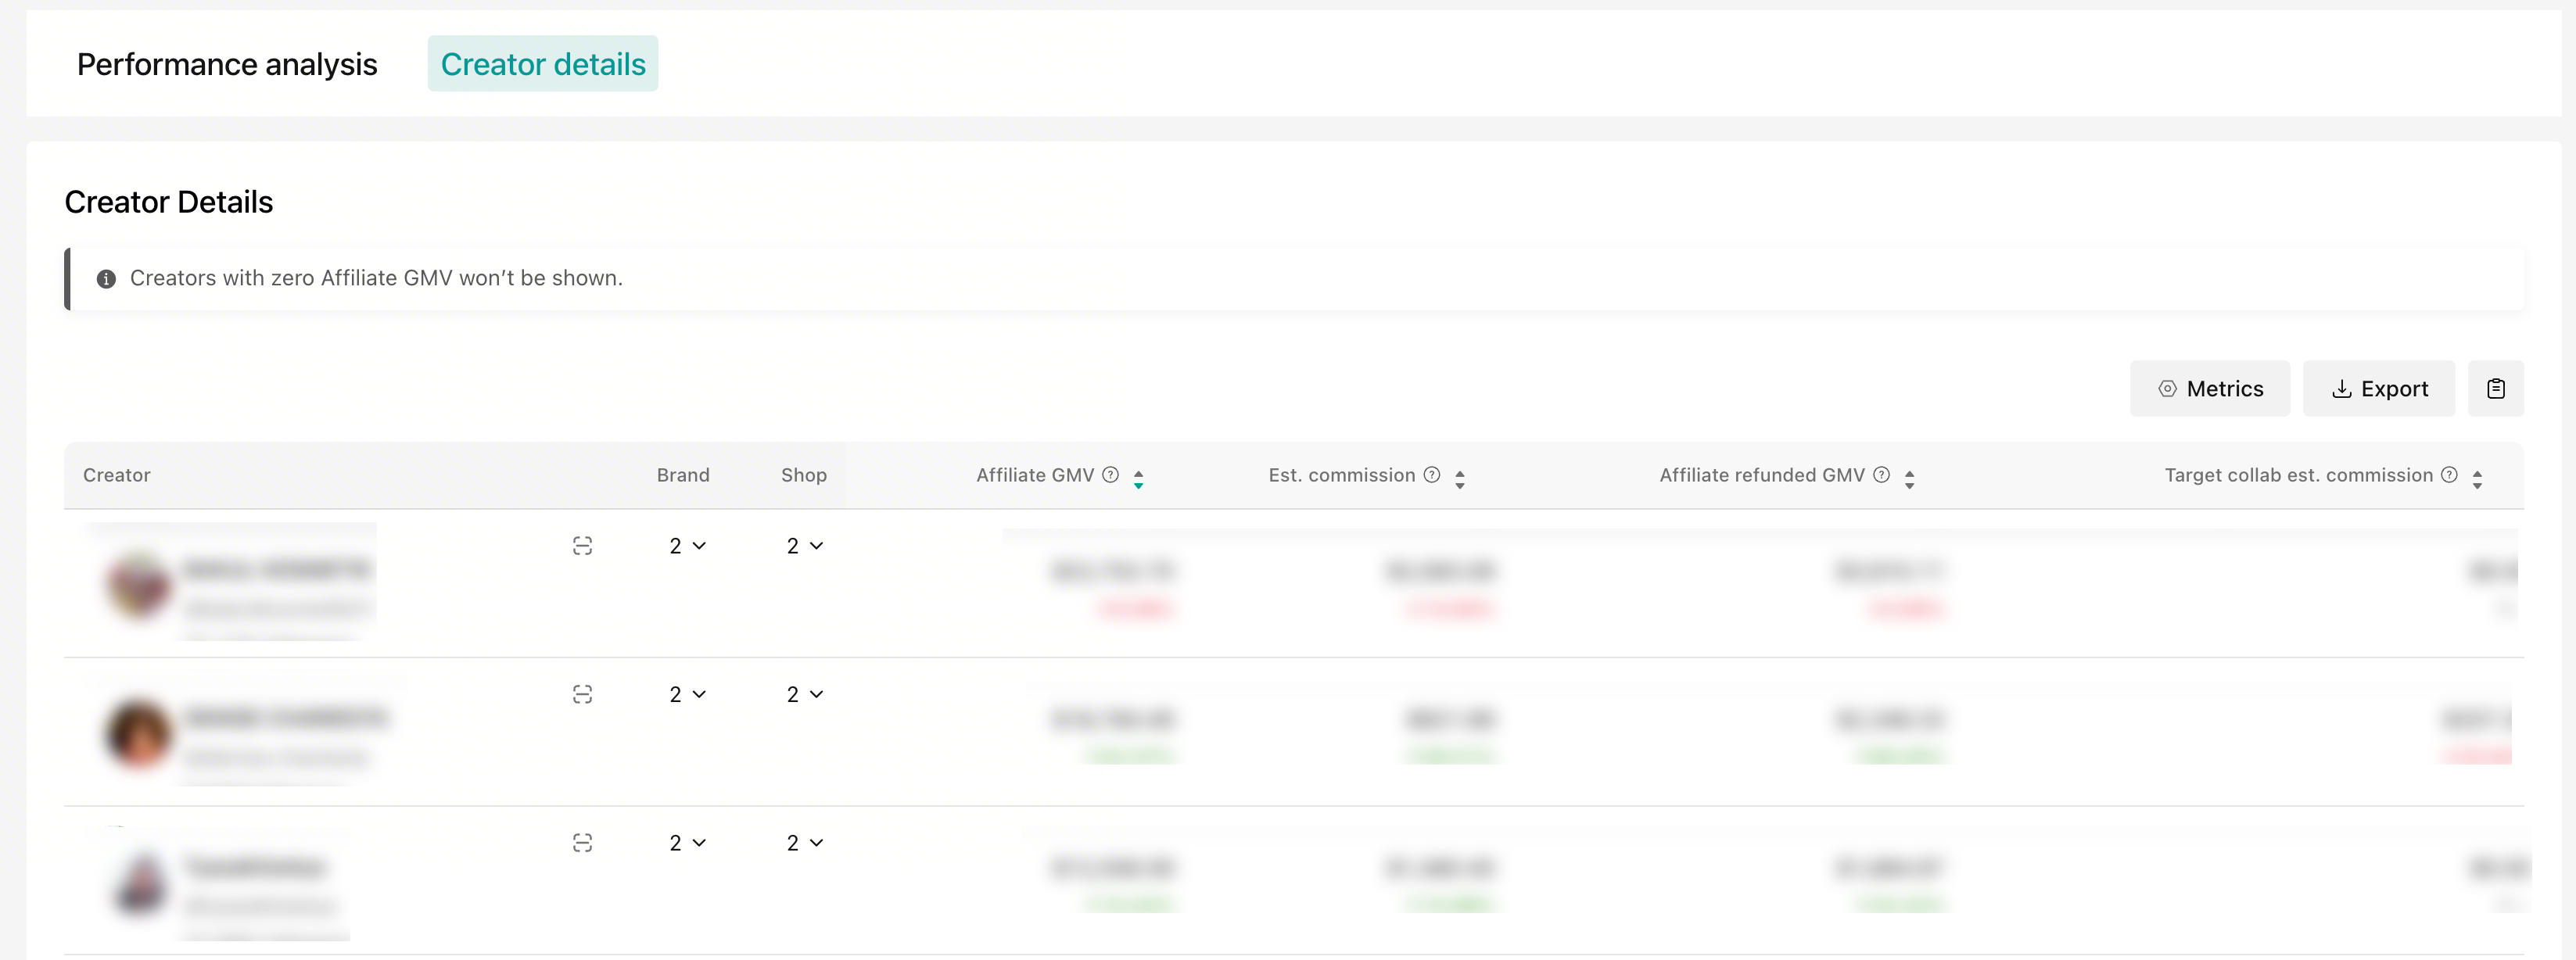Click second row's link icon
Viewport: 2576px width, 960px height.
tap(582, 694)
